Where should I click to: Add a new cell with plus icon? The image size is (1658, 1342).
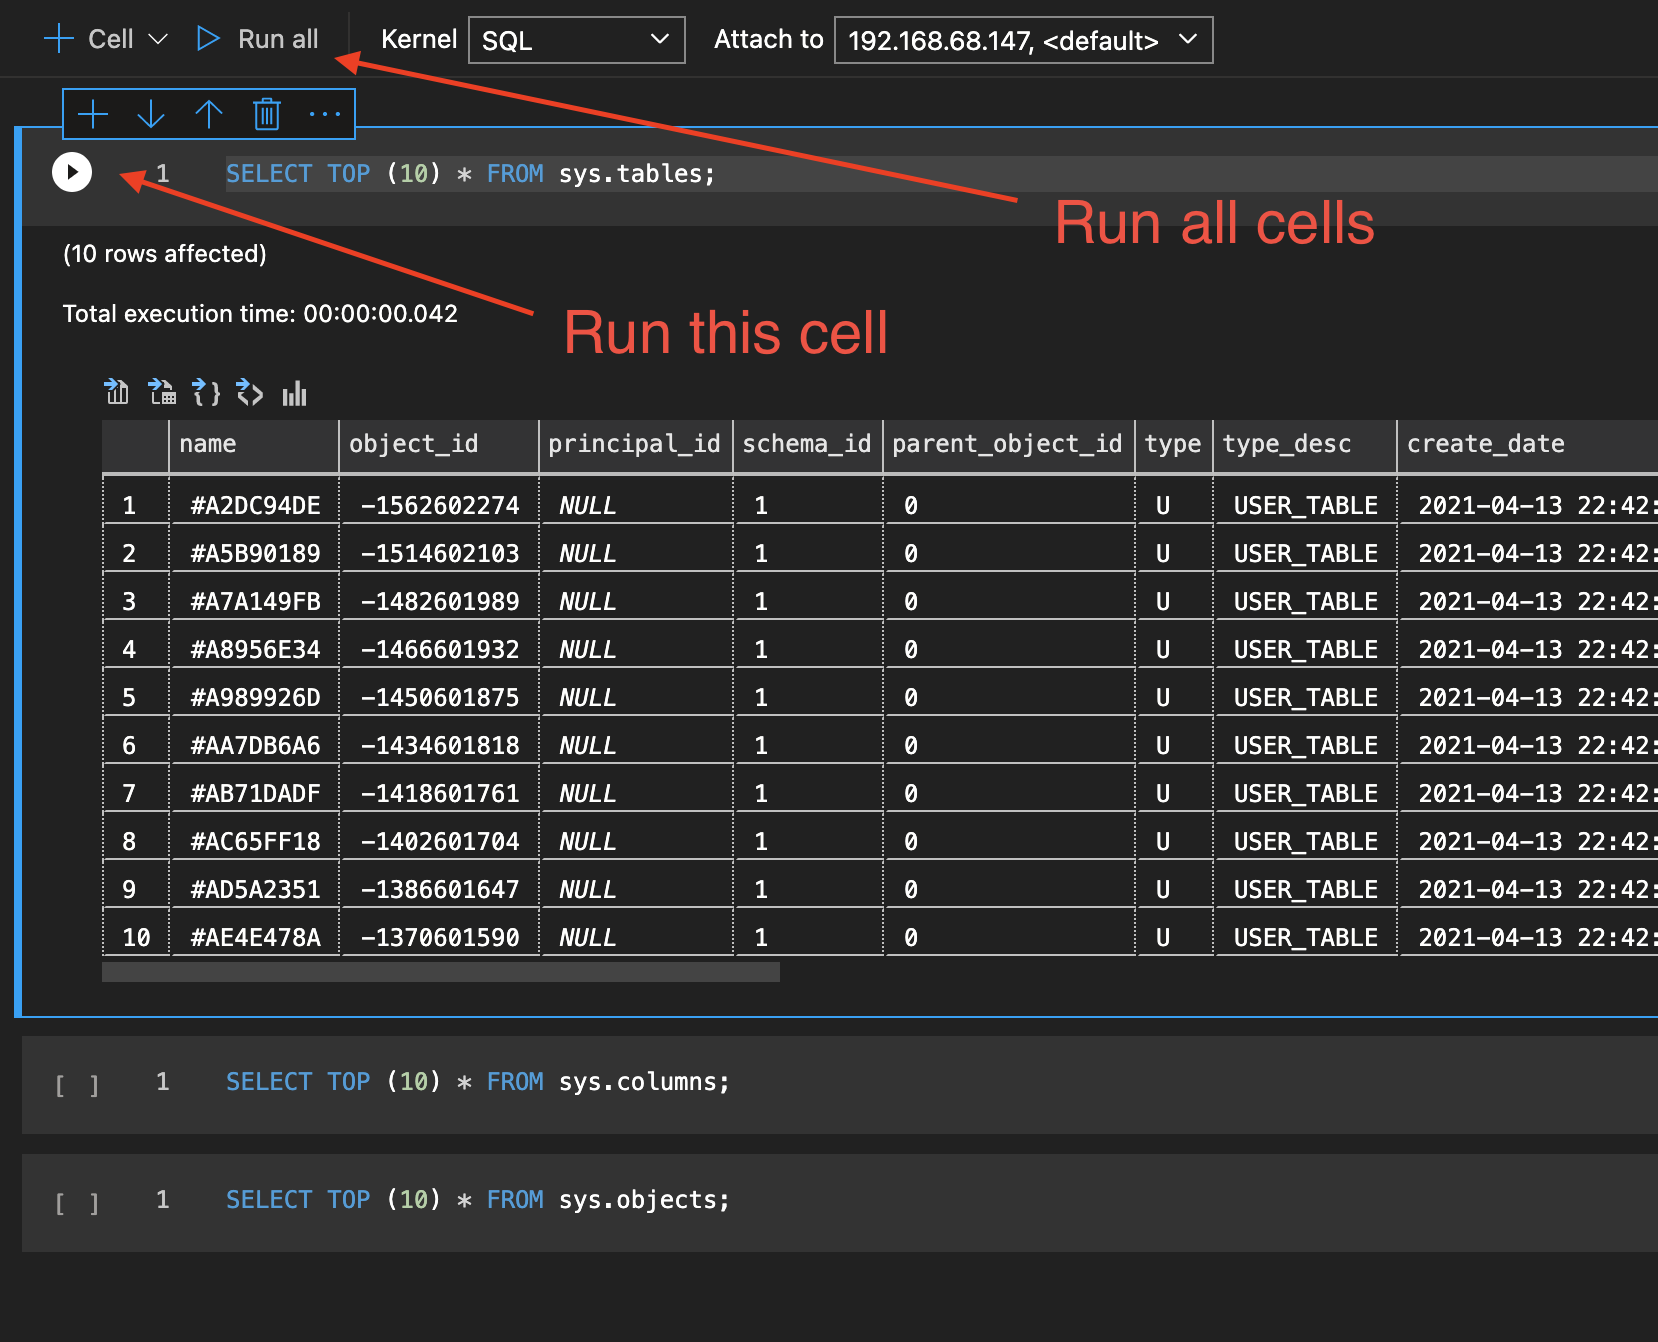pos(92,113)
